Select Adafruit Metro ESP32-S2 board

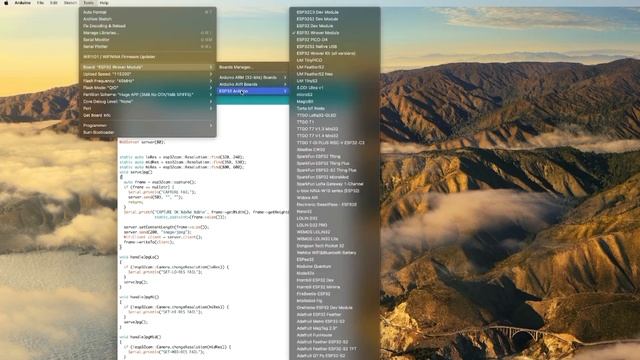click(x=335, y=322)
